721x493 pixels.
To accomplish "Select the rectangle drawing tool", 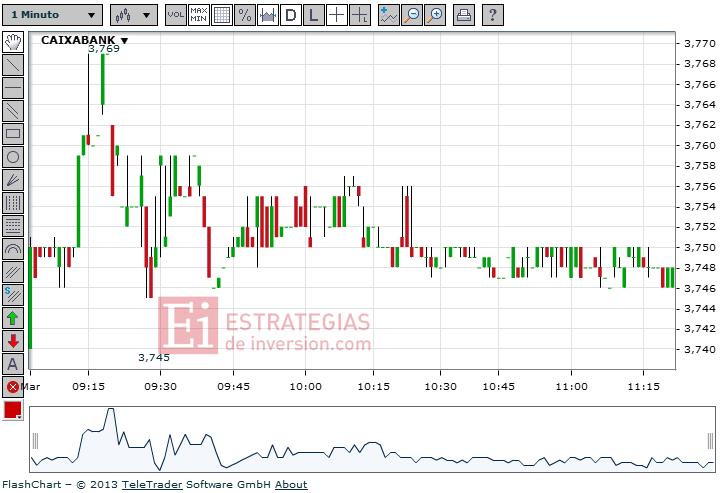I will pyautogui.click(x=13, y=134).
